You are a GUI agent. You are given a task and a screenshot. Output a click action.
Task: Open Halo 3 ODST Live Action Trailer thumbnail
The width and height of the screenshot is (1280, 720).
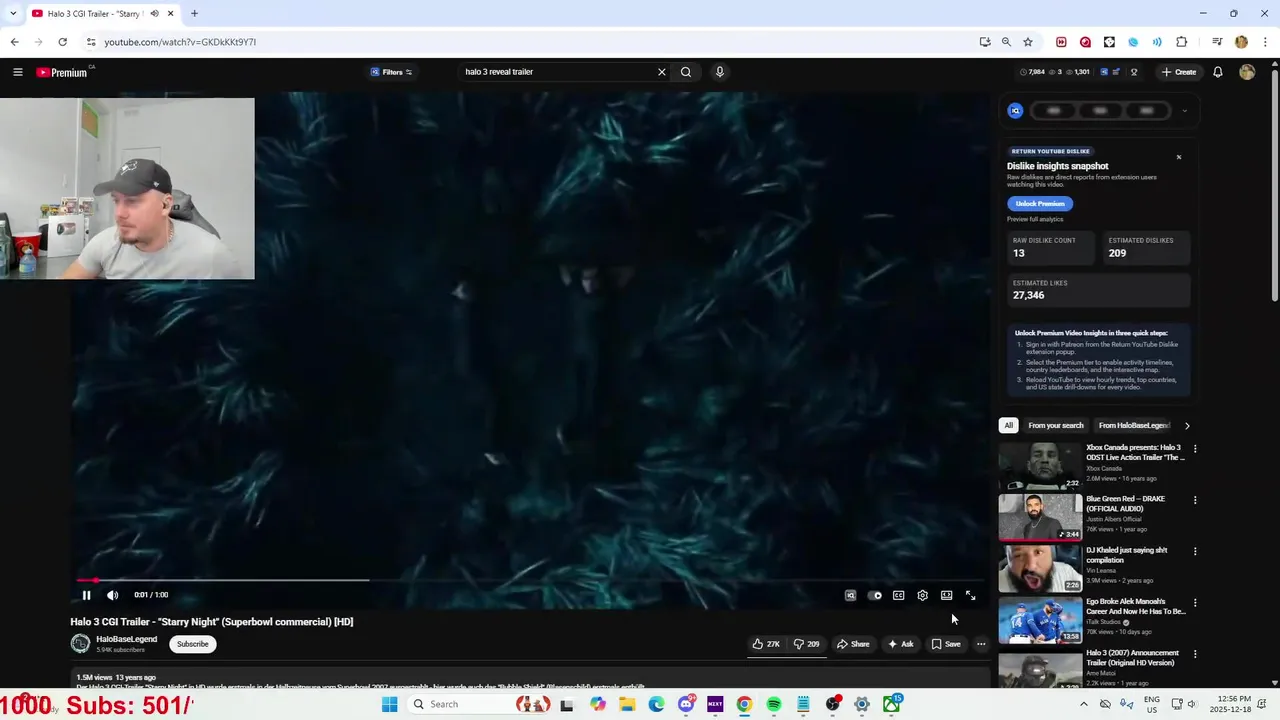(x=1040, y=465)
